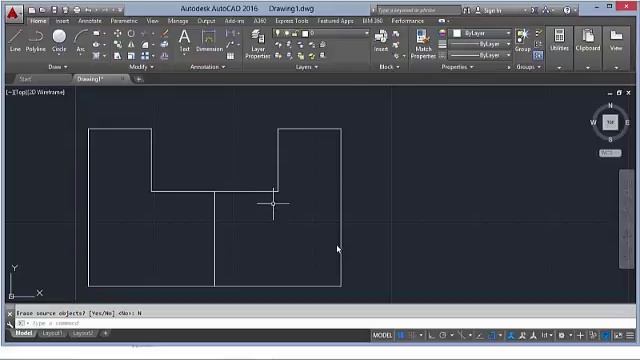The height and width of the screenshot is (360, 640).
Task: Click the Top face of the ViewCube
Action: pyautogui.click(x=610, y=122)
